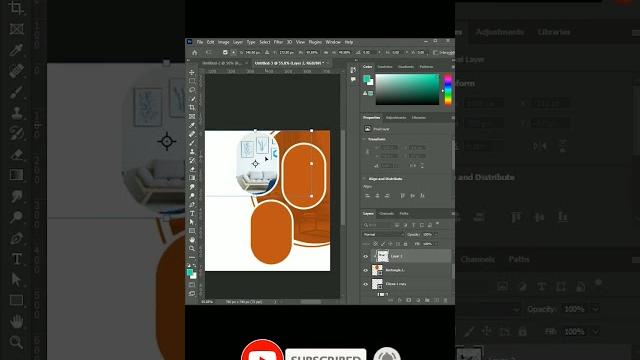Select the Lasso tool
This screenshot has width=640, height=360.
[192, 90]
